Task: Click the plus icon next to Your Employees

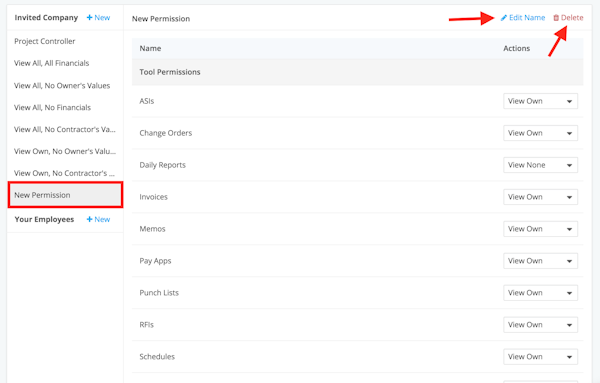Action: coord(90,219)
